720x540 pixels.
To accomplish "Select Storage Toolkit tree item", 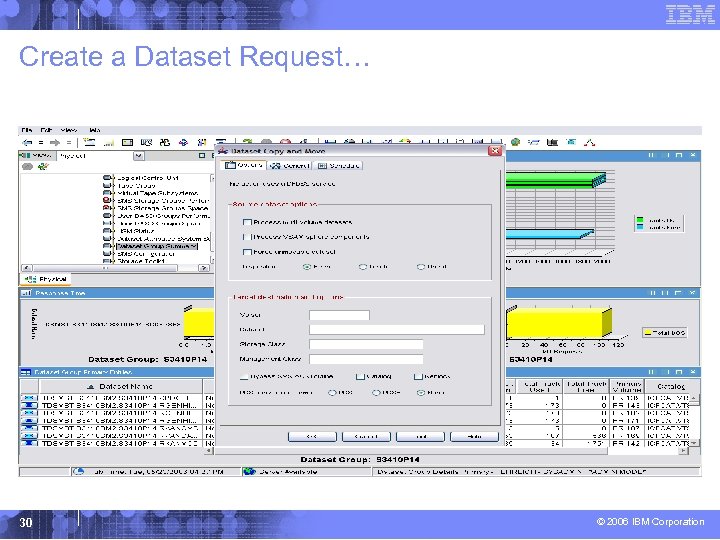I will 141,261.
